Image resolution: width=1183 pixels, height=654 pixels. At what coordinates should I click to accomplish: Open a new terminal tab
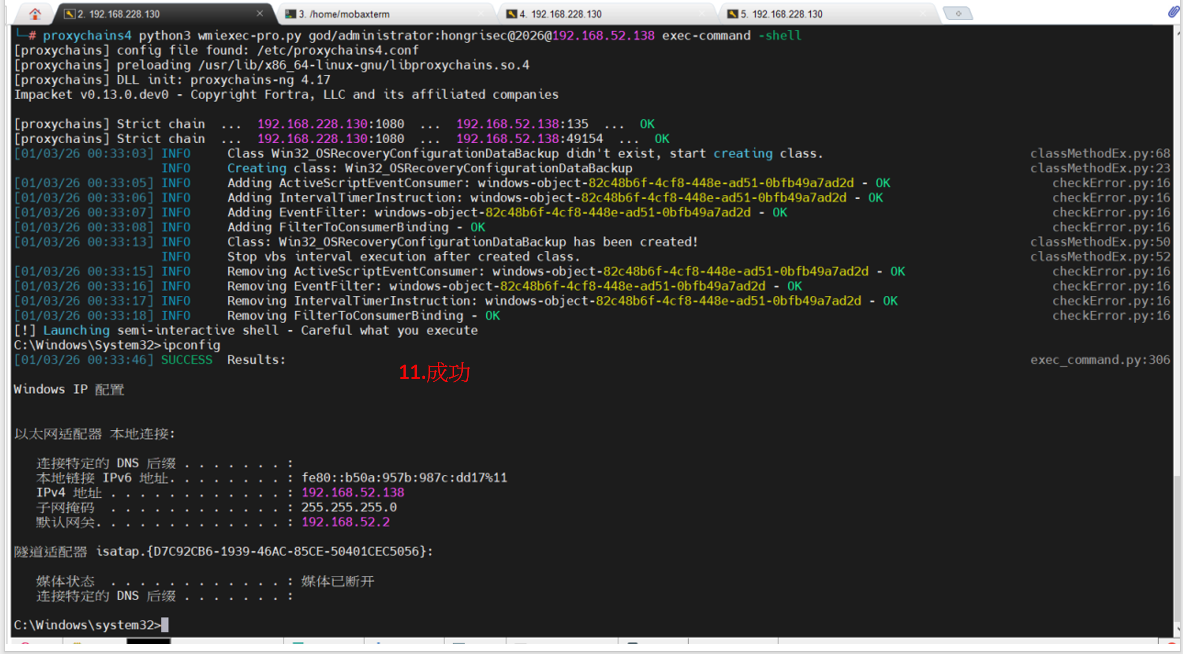coord(958,14)
